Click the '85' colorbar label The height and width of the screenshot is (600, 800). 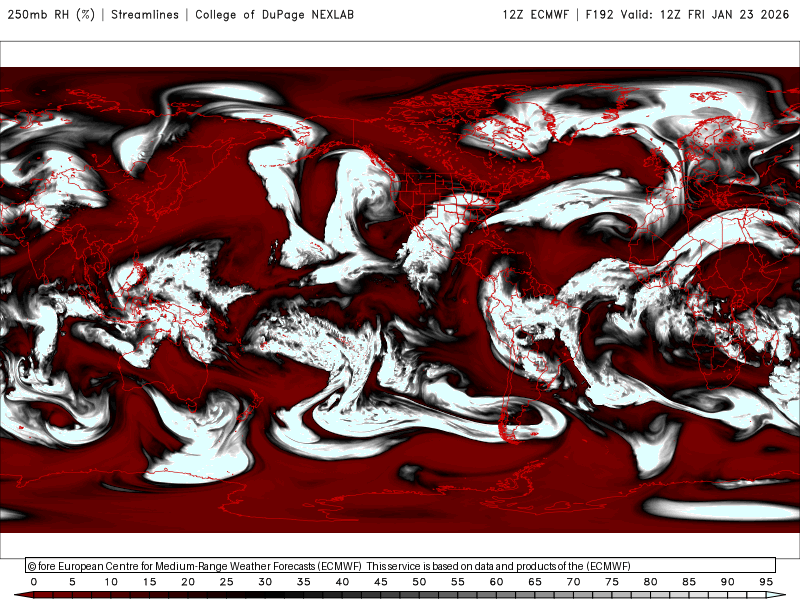click(x=689, y=582)
